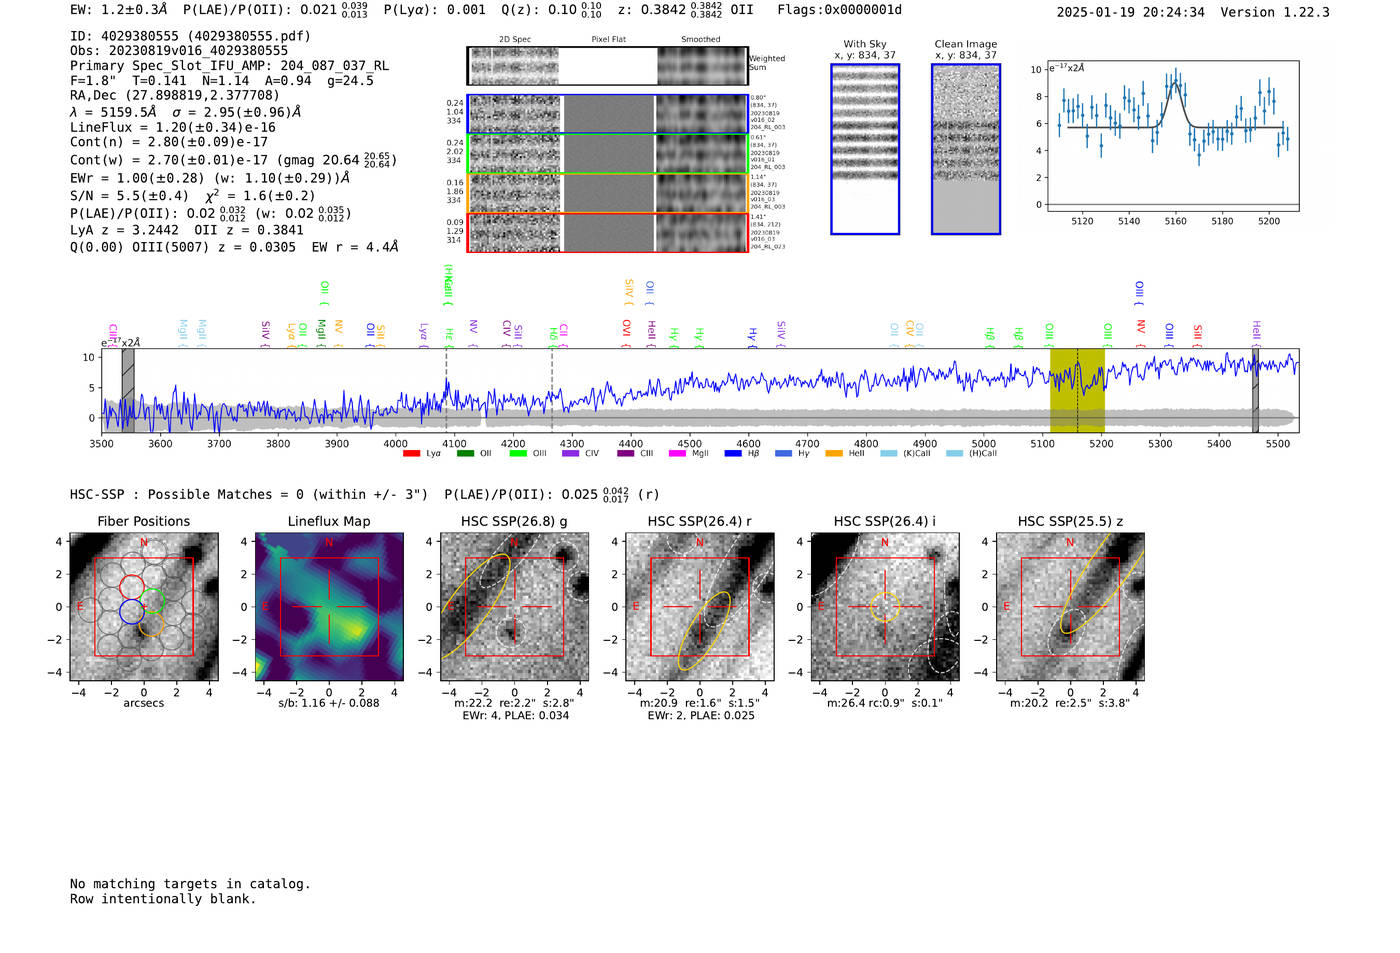Select the green-bordered 2D spectrum row
Image resolution: width=1400 pixels, height=953 pixels.
pos(608,154)
